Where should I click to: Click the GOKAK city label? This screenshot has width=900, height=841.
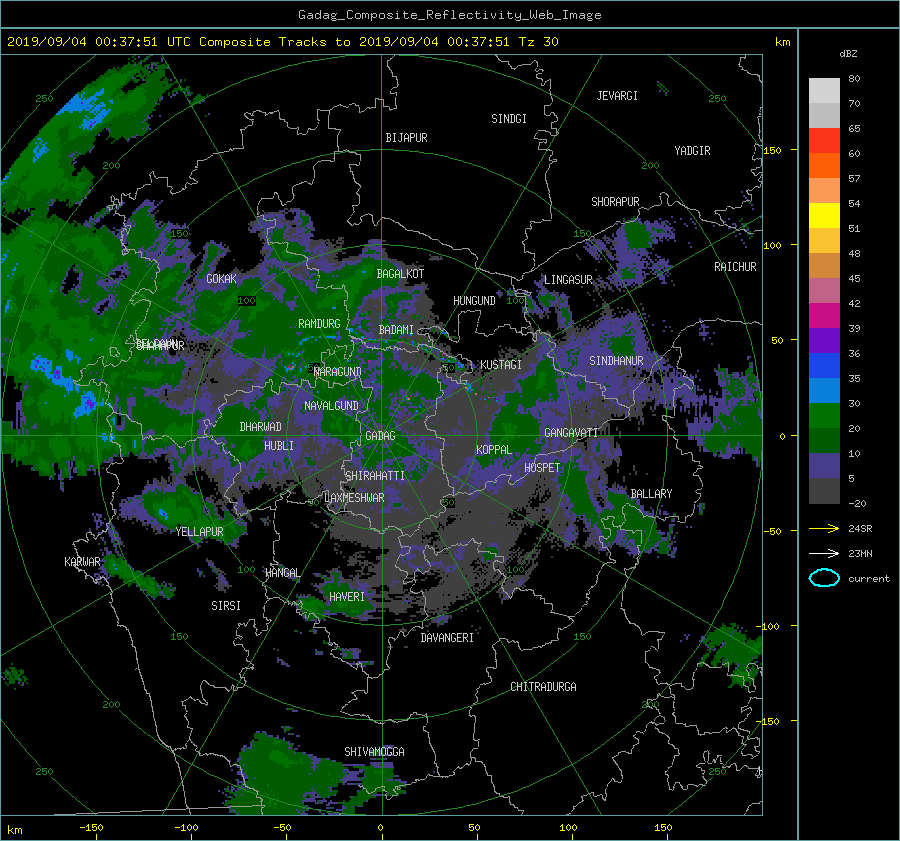coord(221,279)
